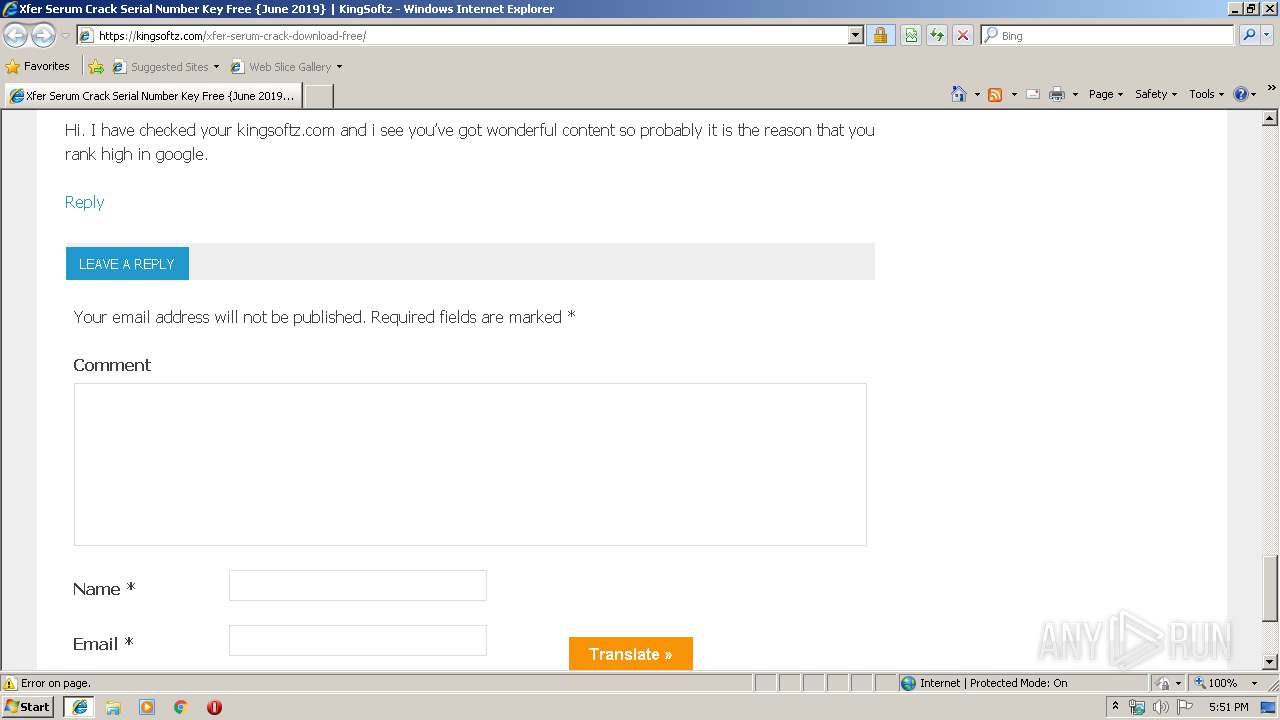
Task: Click the Reply link
Action: 84,202
